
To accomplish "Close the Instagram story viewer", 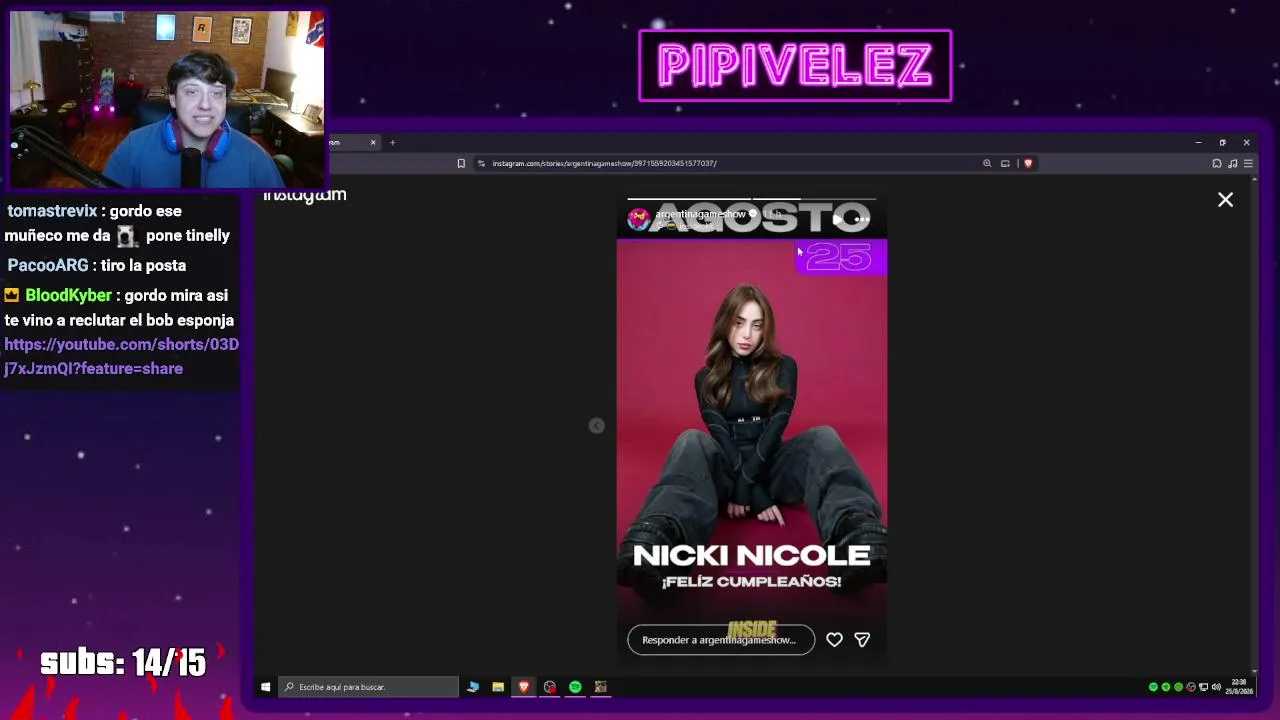I will pyautogui.click(x=1225, y=200).
